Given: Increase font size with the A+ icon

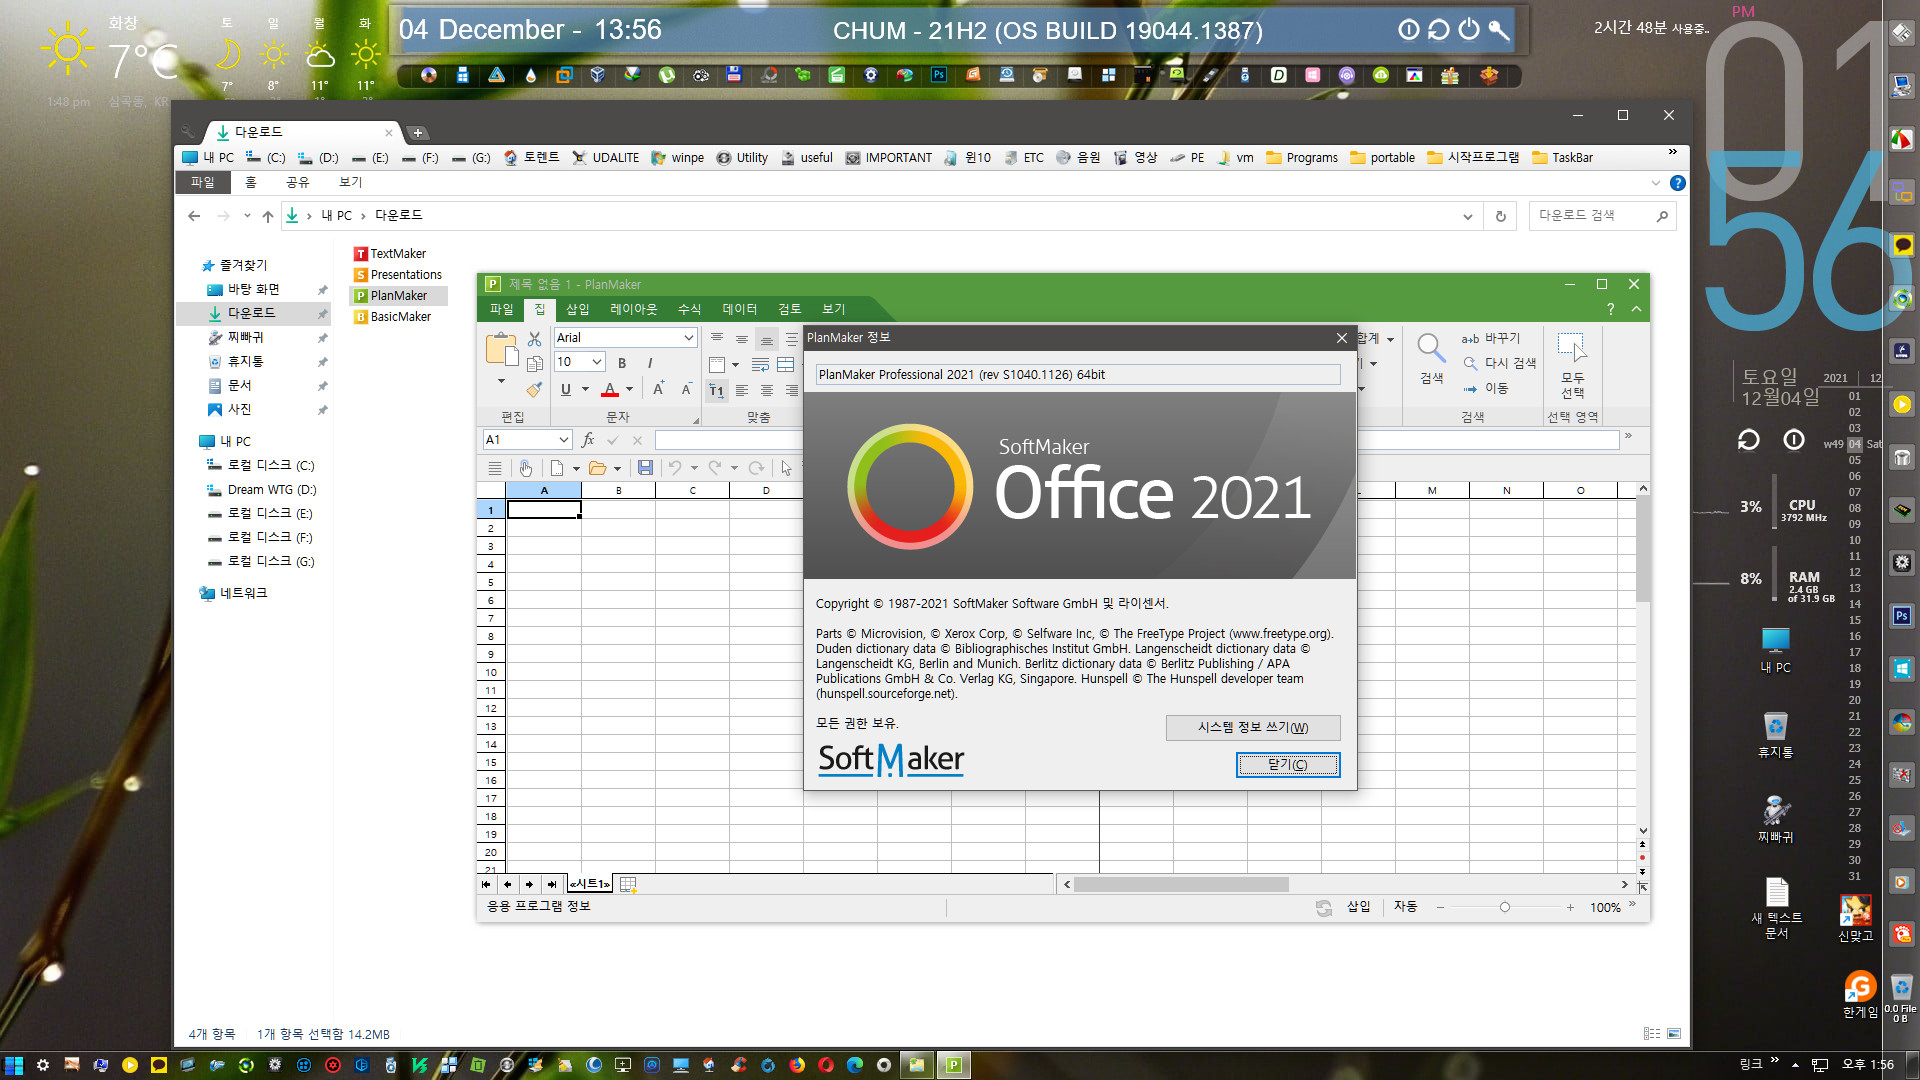Looking at the screenshot, I should 658,389.
